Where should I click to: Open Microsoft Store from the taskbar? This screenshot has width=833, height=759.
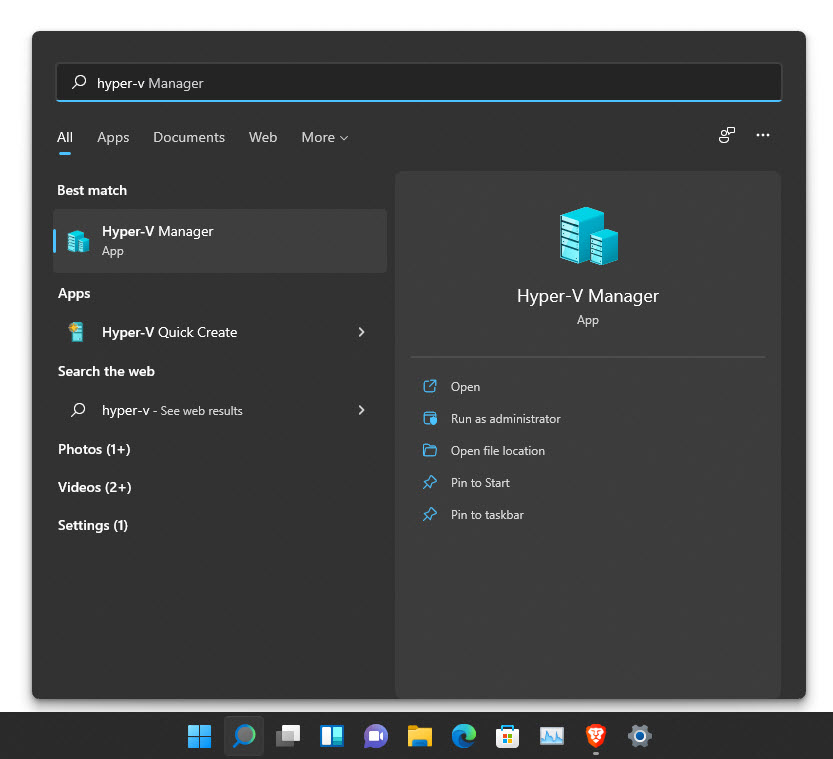point(508,736)
